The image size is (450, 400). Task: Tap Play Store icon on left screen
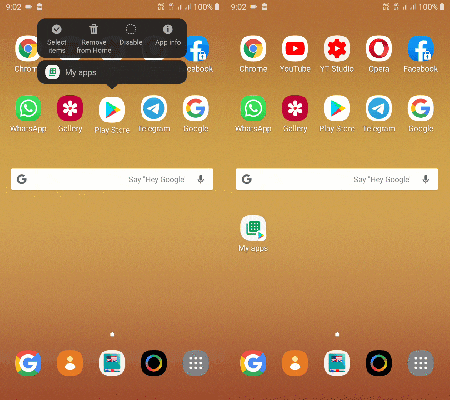(x=112, y=109)
